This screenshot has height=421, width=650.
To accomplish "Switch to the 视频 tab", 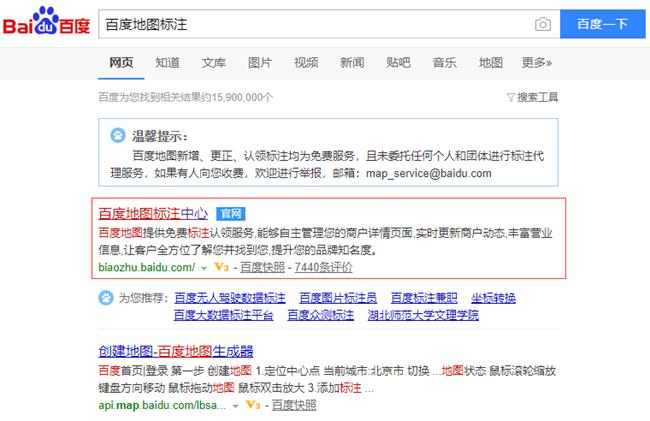I will coord(306,63).
